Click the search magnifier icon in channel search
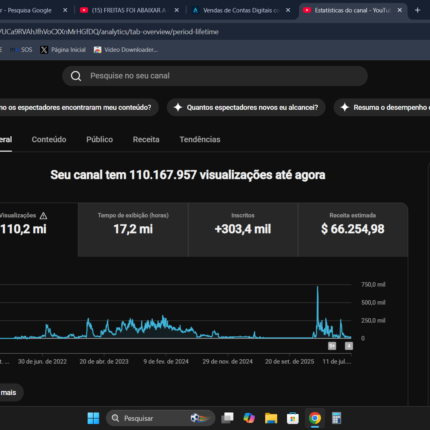Image resolution: width=430 pixels, height=430 pixels. [76, 76]
